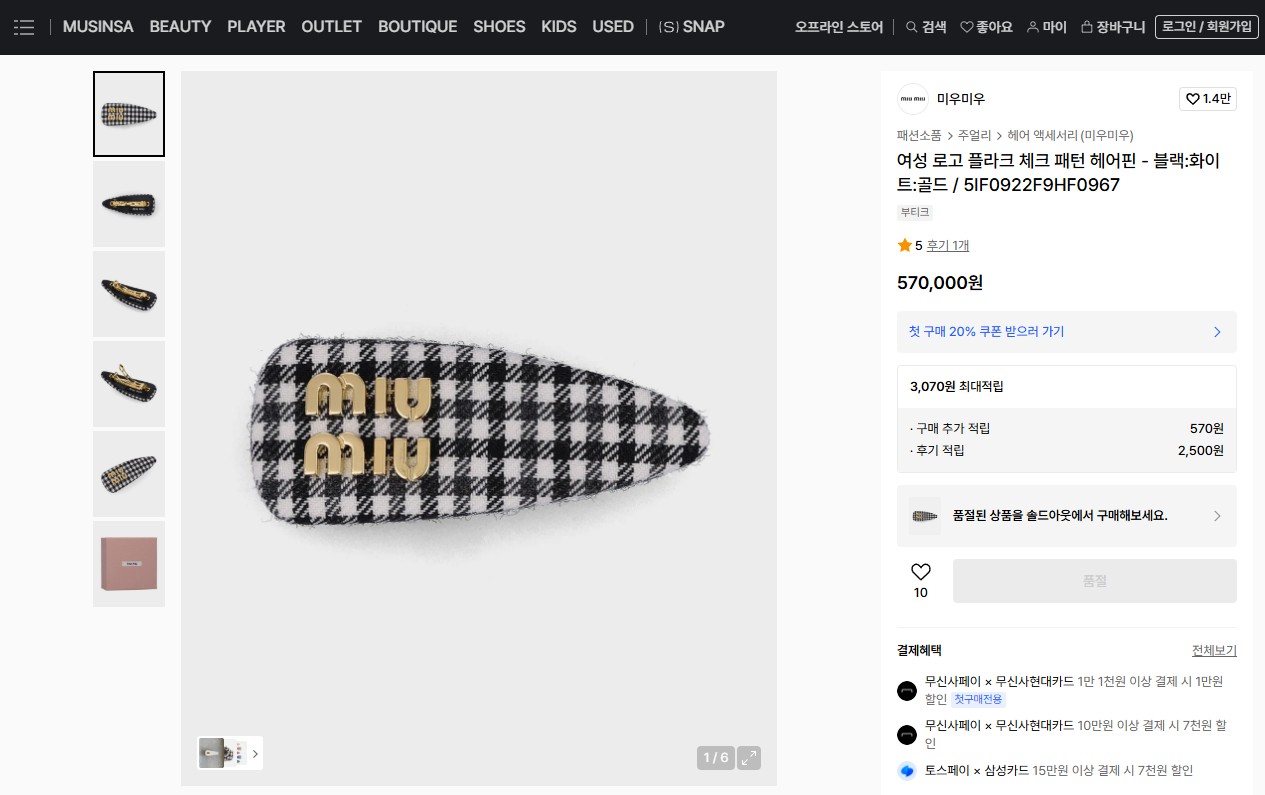The width and height of the screenshot is (1265, 795).
Task: Toggle the header 좋아요 heart
Action: (966, 27)
